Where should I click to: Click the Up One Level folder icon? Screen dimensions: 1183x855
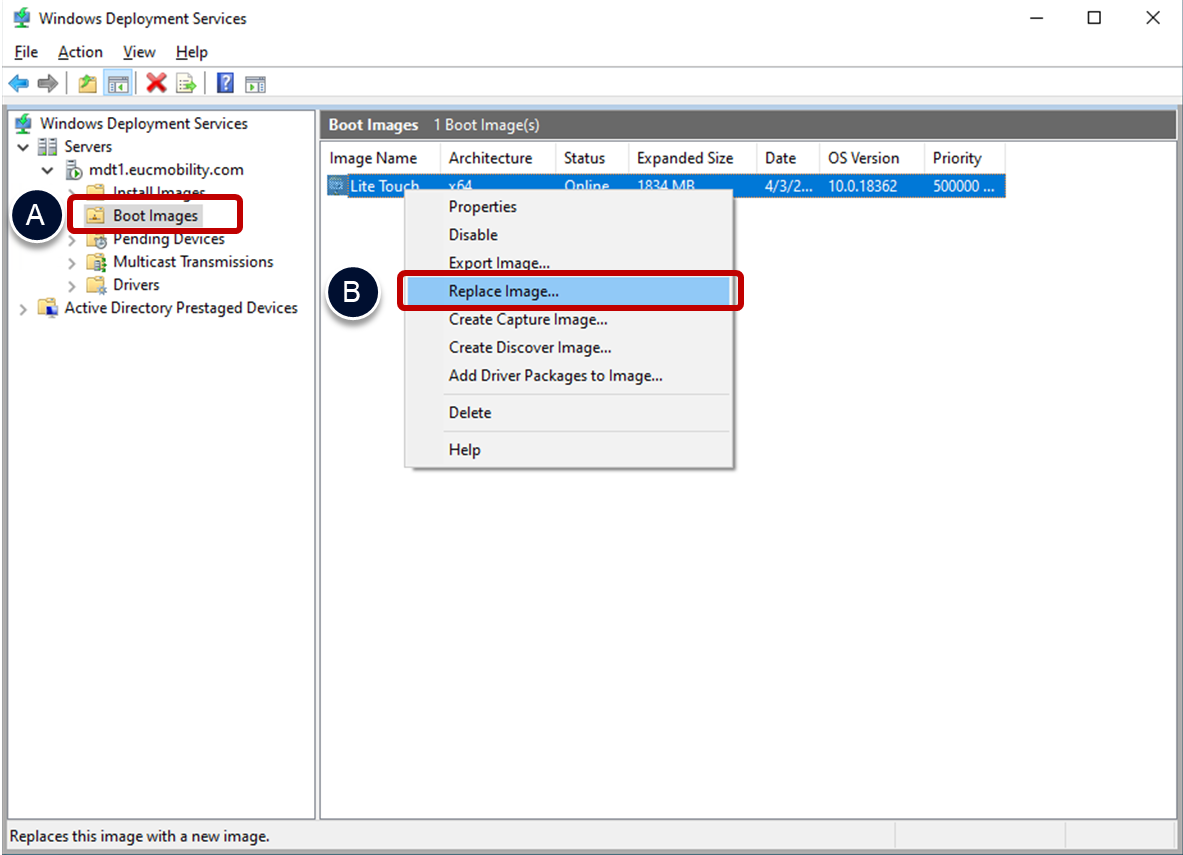coord(88,84)
